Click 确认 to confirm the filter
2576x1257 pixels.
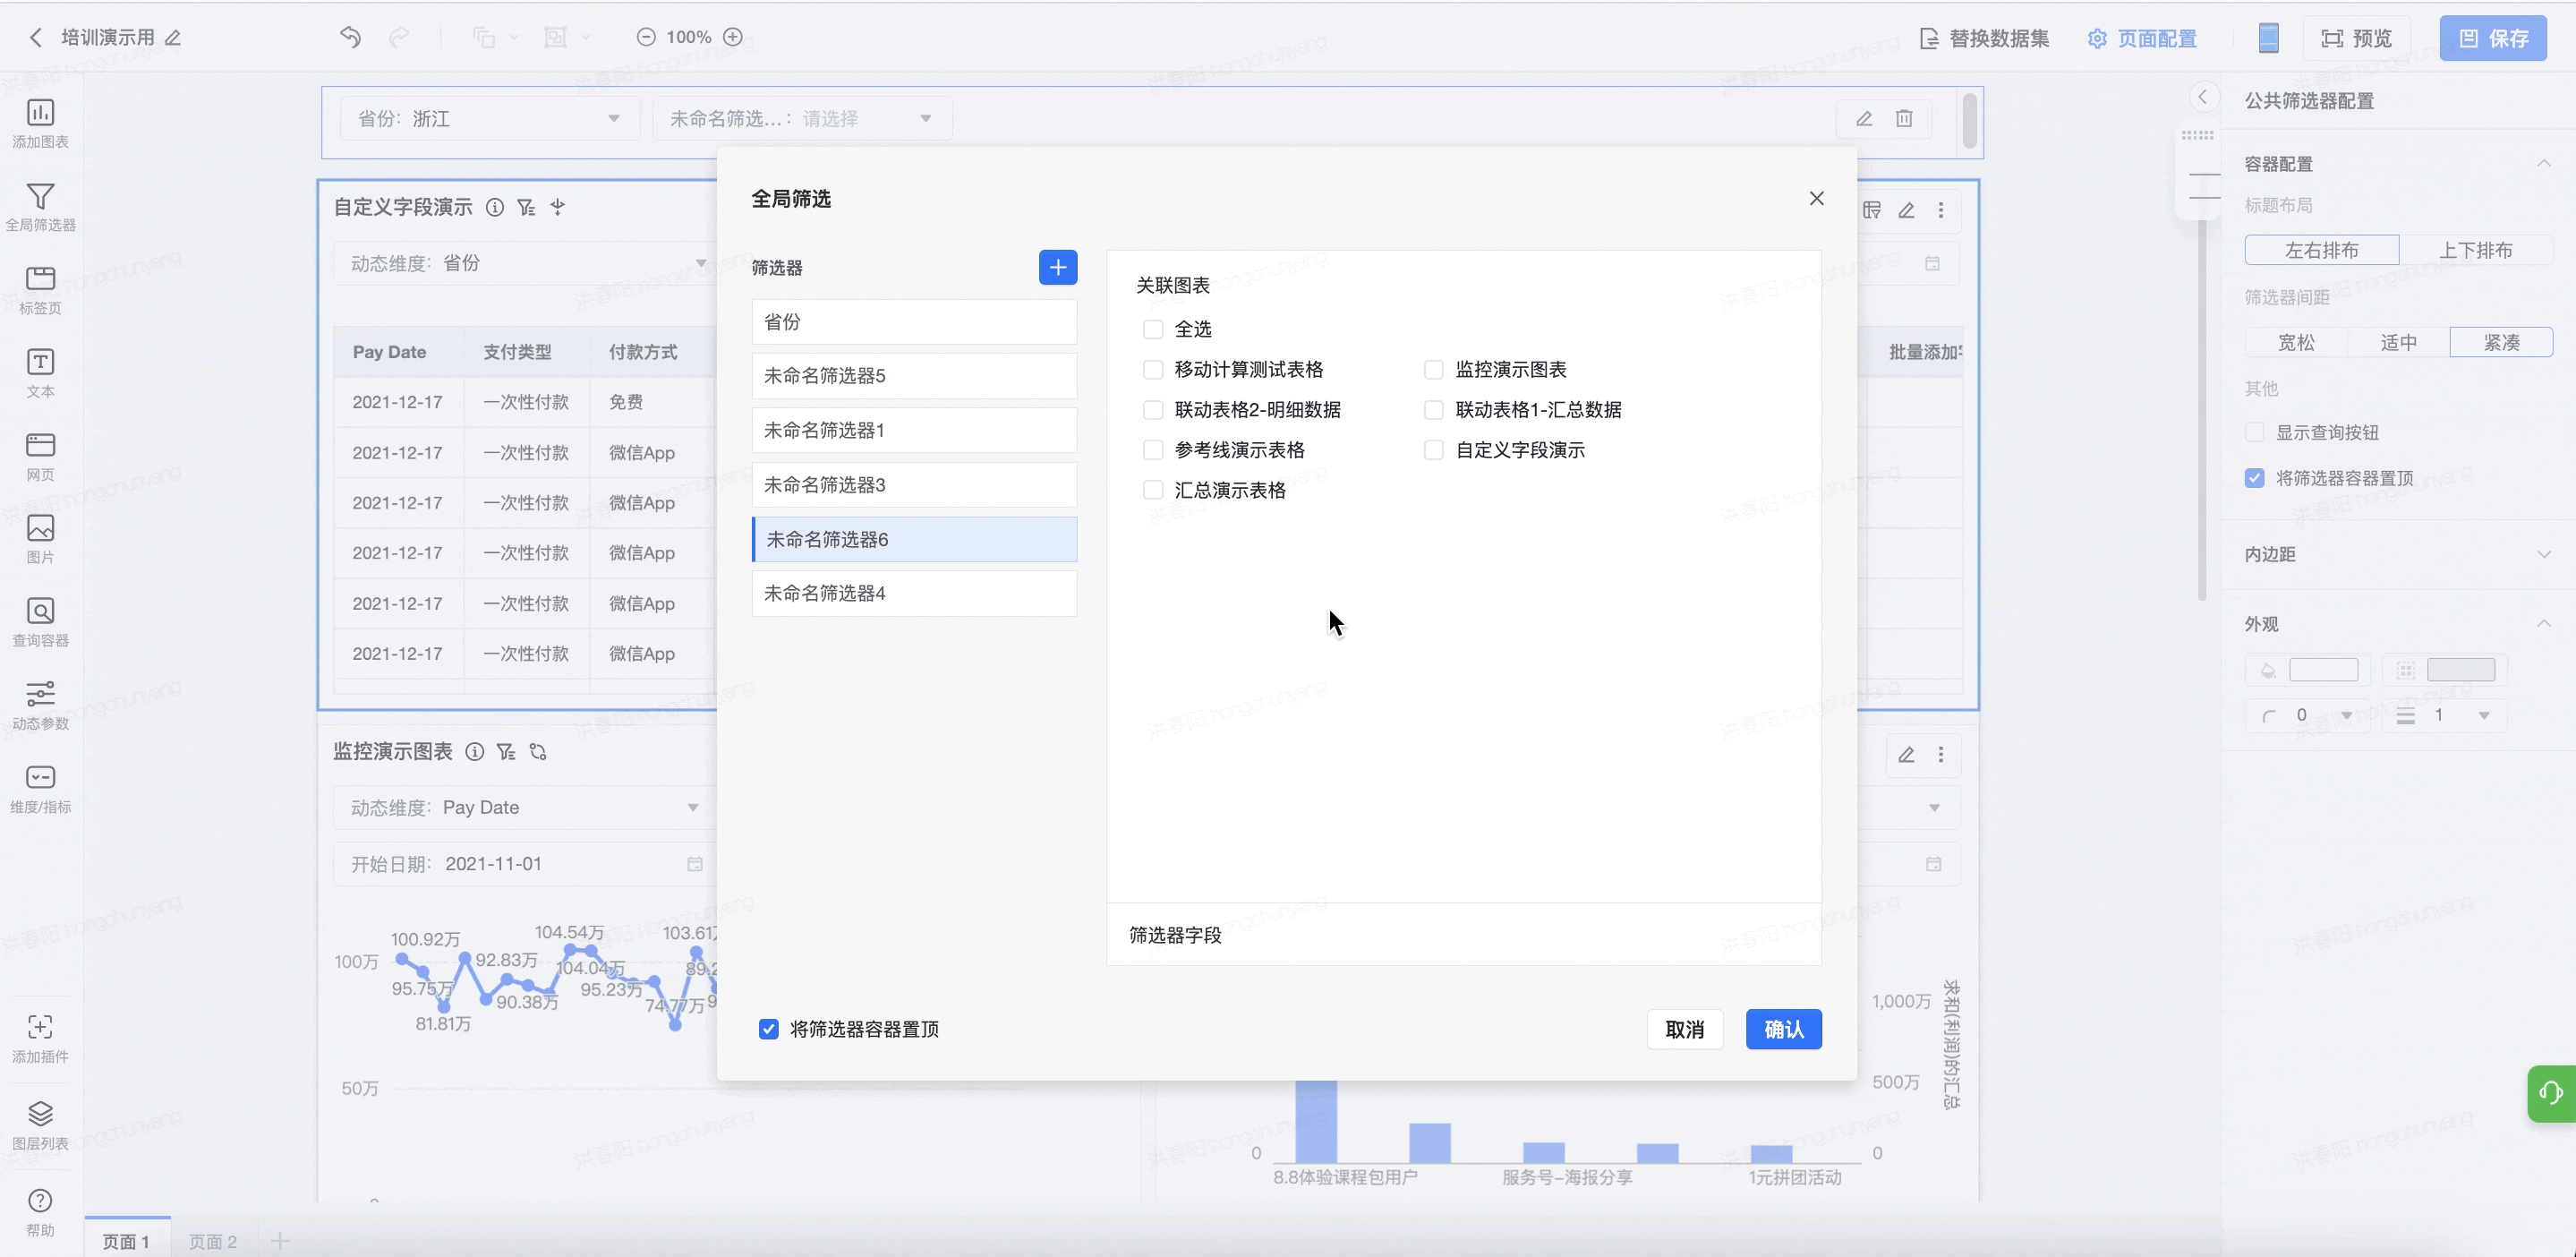(x=1783, y=1029)
